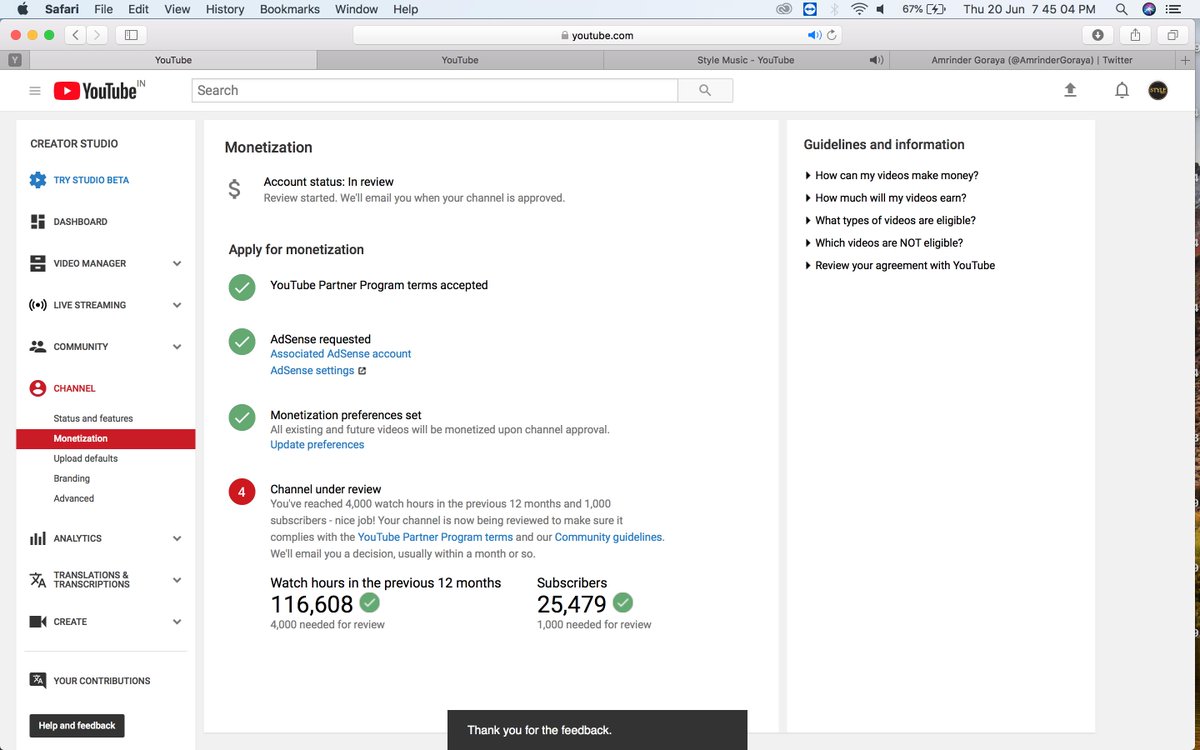
Task: Click the Safari share button
Action: (1135, 35)
